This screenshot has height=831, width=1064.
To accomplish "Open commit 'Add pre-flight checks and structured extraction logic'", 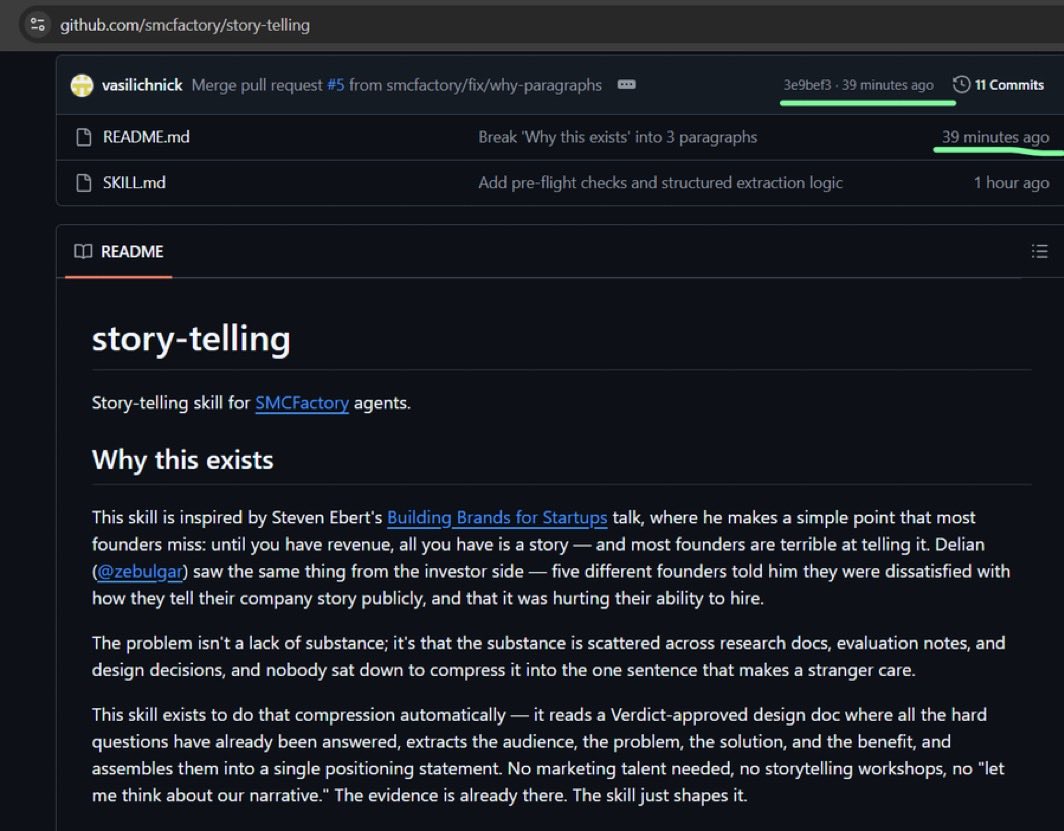I will pos(660,183).
